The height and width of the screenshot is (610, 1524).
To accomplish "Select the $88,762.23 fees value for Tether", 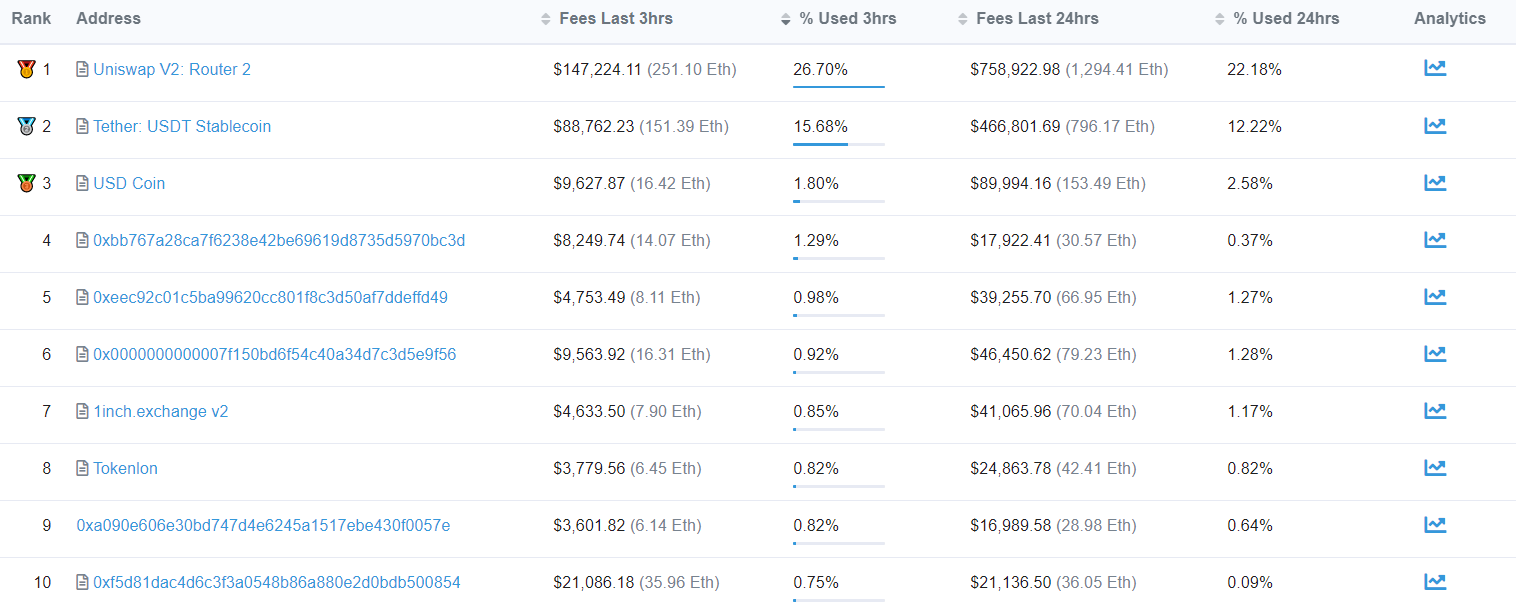I will pos(594,126).
